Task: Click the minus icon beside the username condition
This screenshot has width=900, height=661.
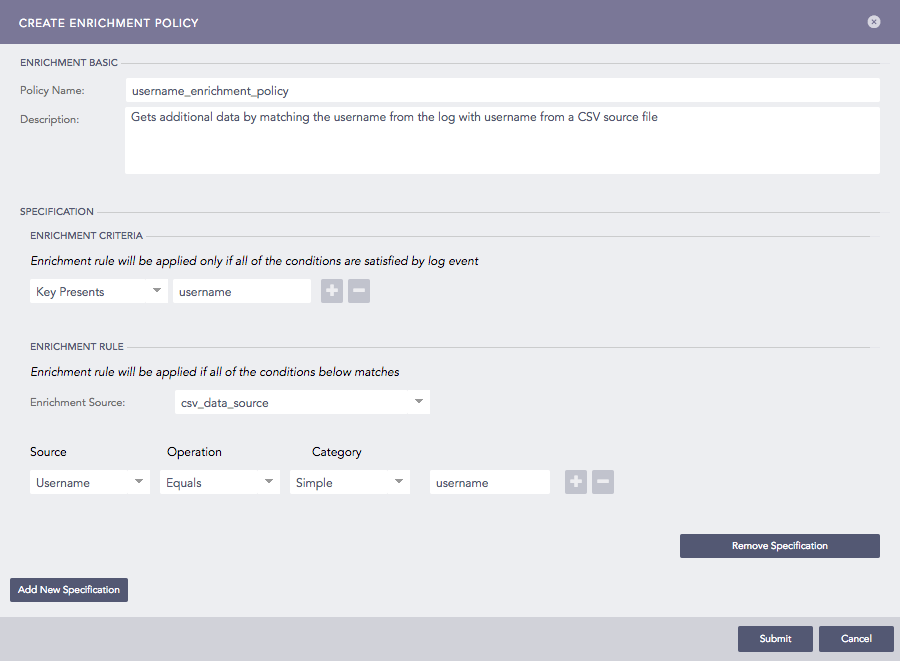Action: [x=359, y=291]
